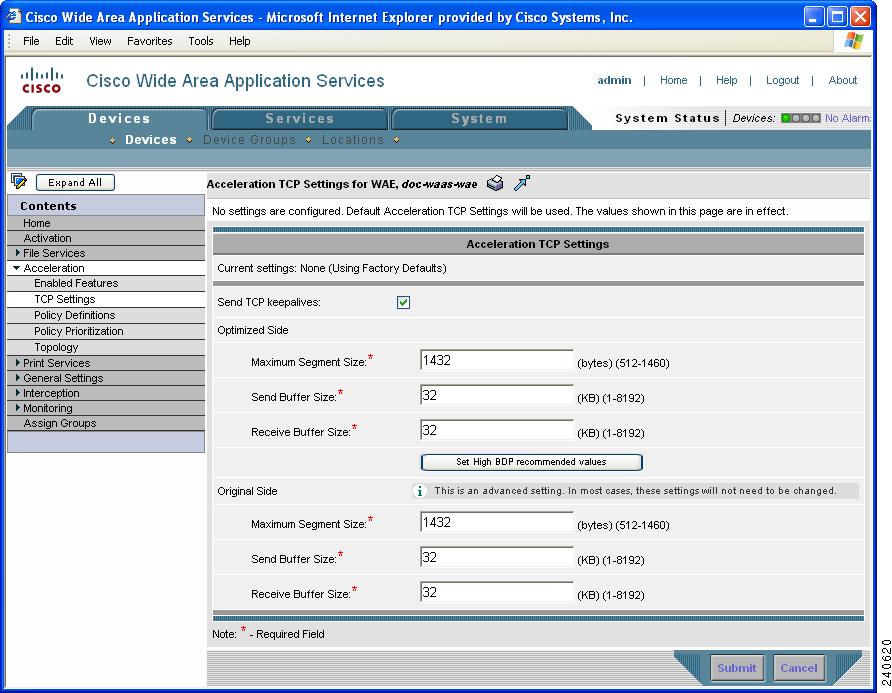The width and height of the screenshot is (892, 693).
Task: Select the Locations sub-tab
Action: (353, 140)
